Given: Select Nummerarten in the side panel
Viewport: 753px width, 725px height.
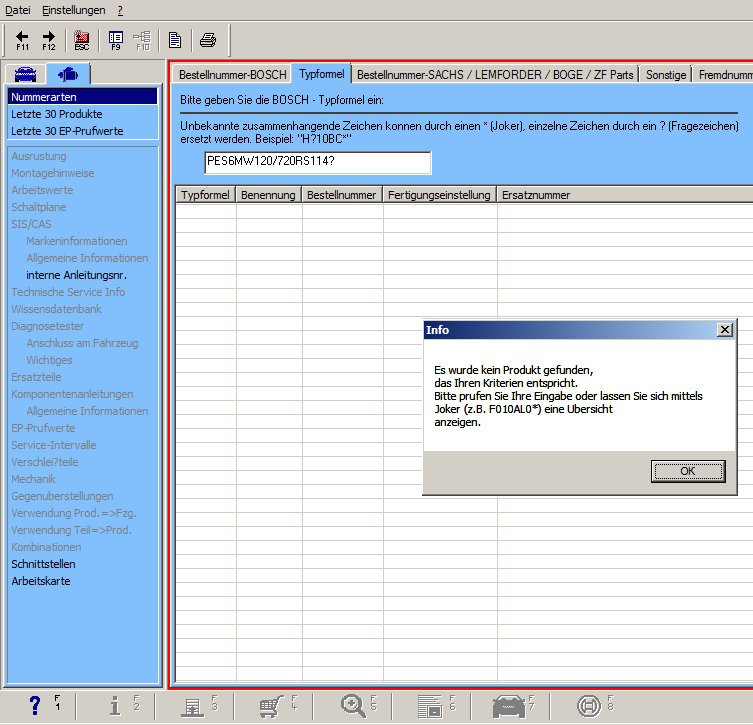Looking at the screenshot, I should click(83, 97).
